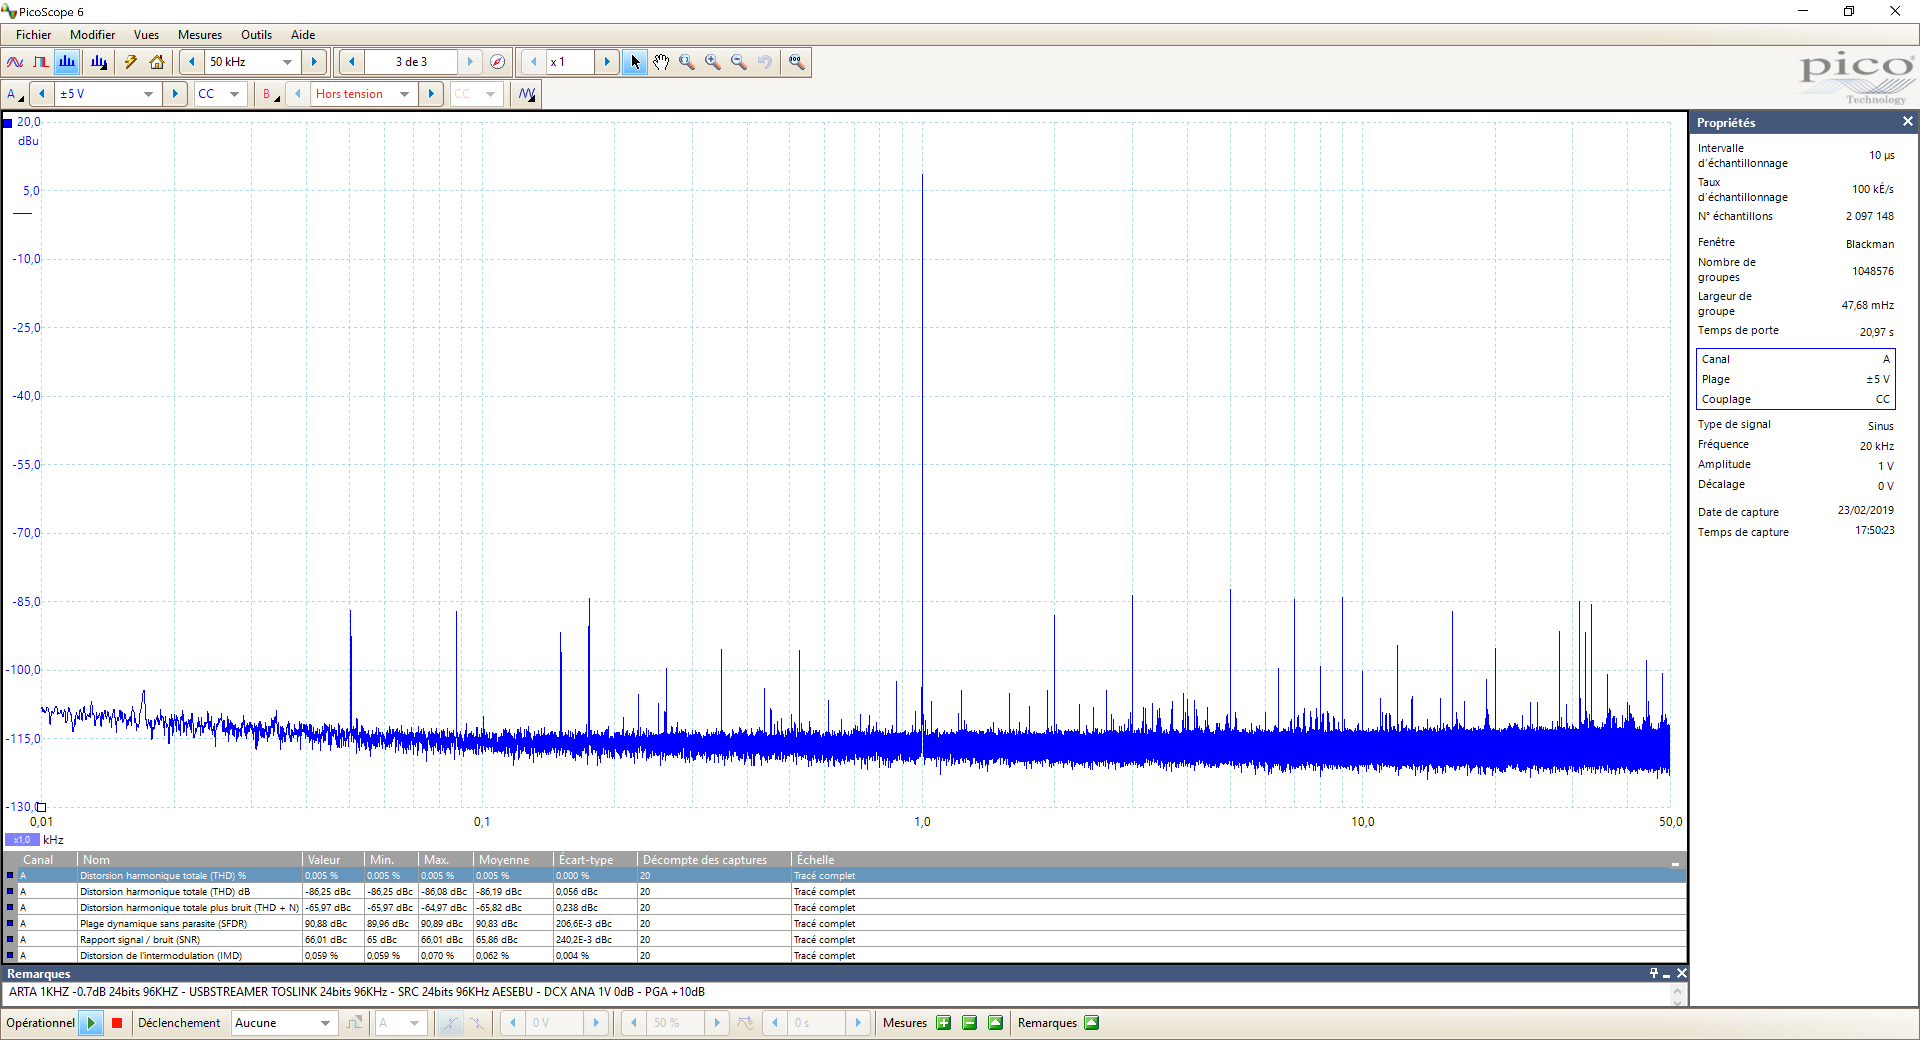Close the Remarques panel
The image size is (1920, 1040).
[x=1682, y=973]
